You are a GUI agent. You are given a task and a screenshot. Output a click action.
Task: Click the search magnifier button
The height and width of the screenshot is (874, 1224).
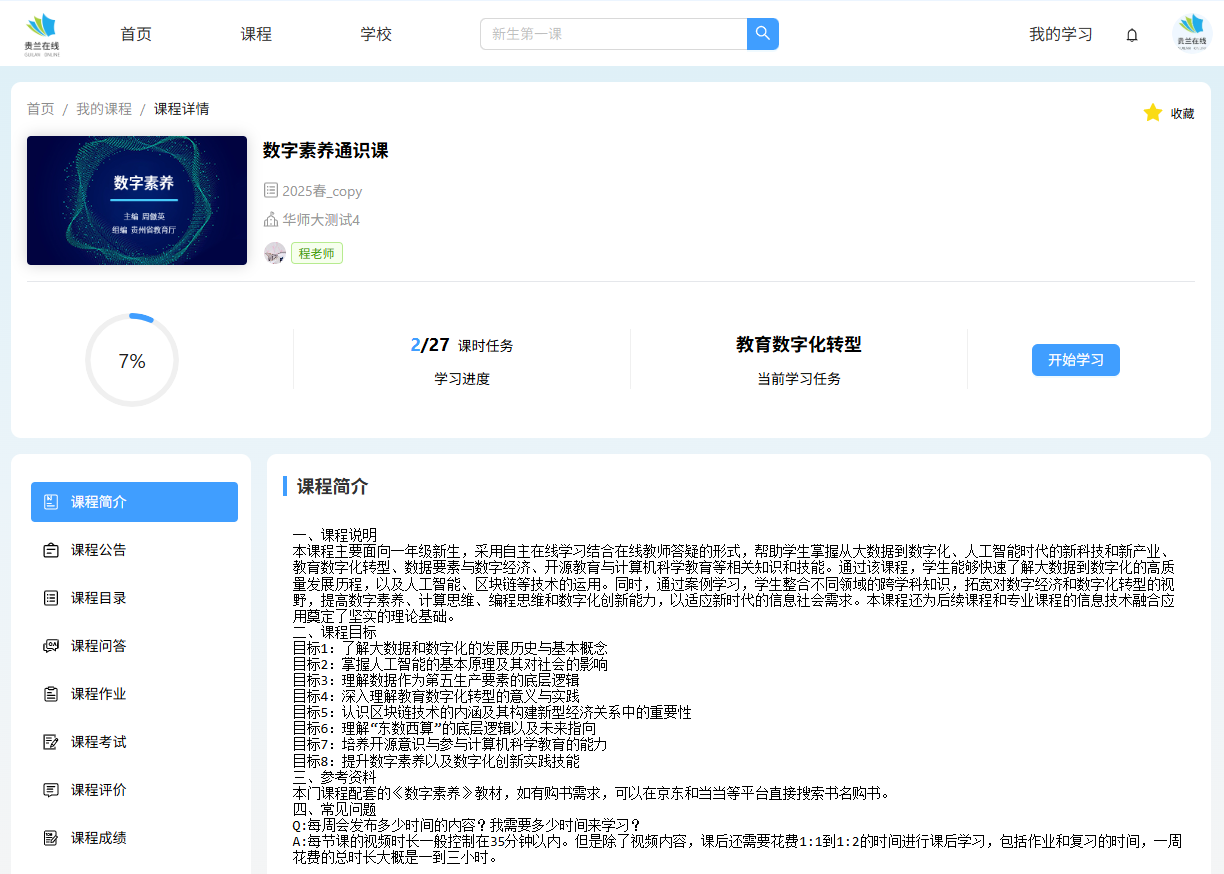click(x=762, y=34)
